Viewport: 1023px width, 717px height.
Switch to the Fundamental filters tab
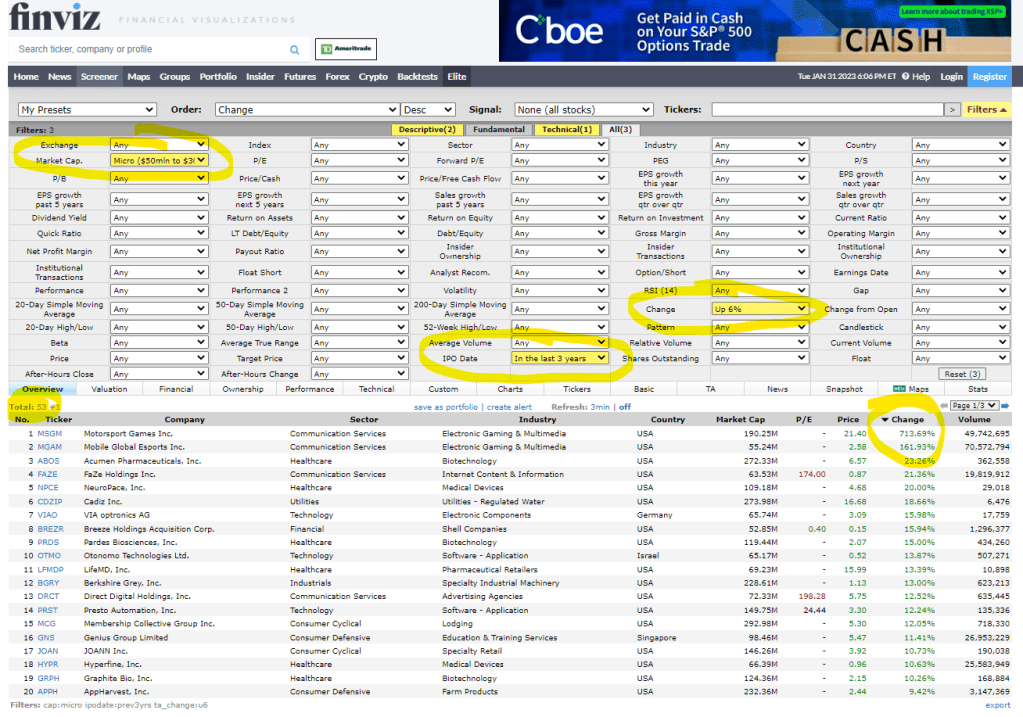tap(499, 129)
